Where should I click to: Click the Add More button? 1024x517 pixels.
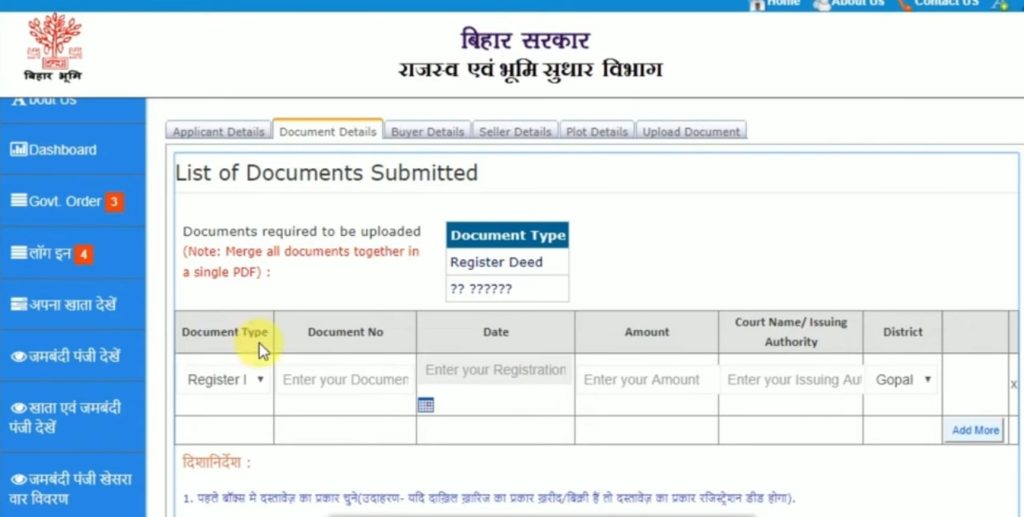coord(974,430)
